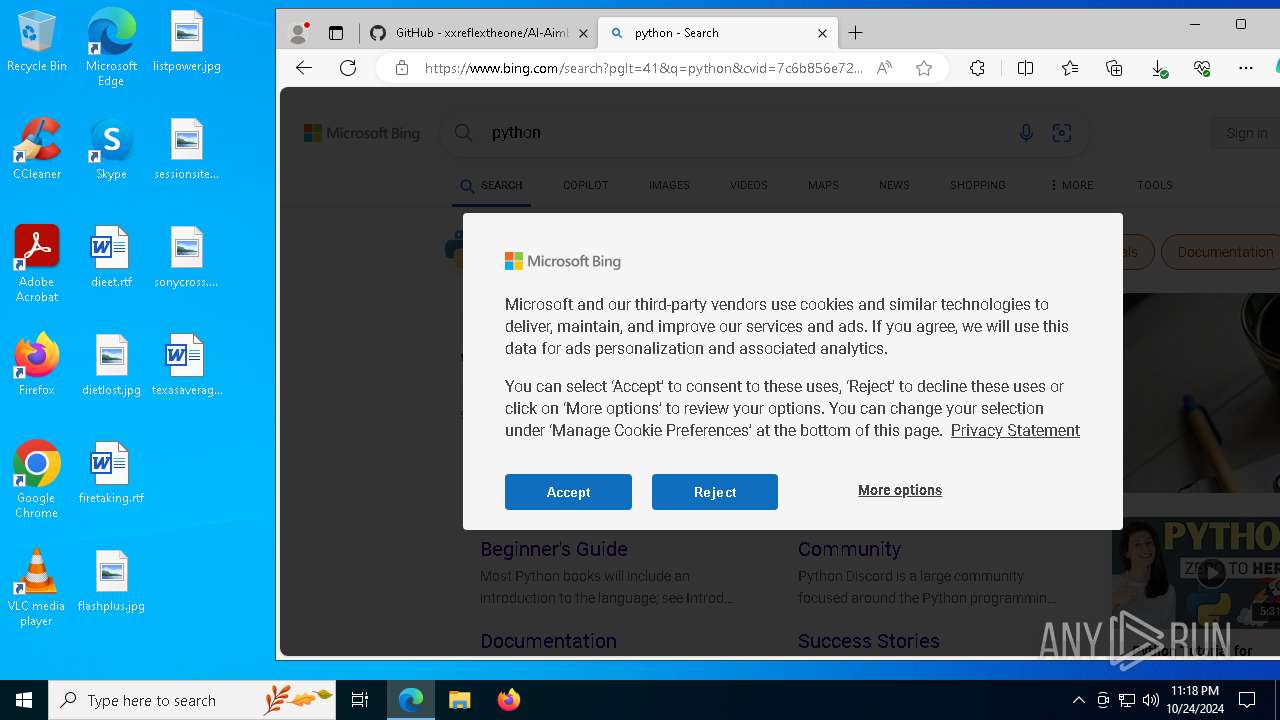Image resolution: width=1280 pixels, height=720 pixels.
Task: Open the Privacy Statement link
Action: pyautogui.click(x=1015, y=430)
